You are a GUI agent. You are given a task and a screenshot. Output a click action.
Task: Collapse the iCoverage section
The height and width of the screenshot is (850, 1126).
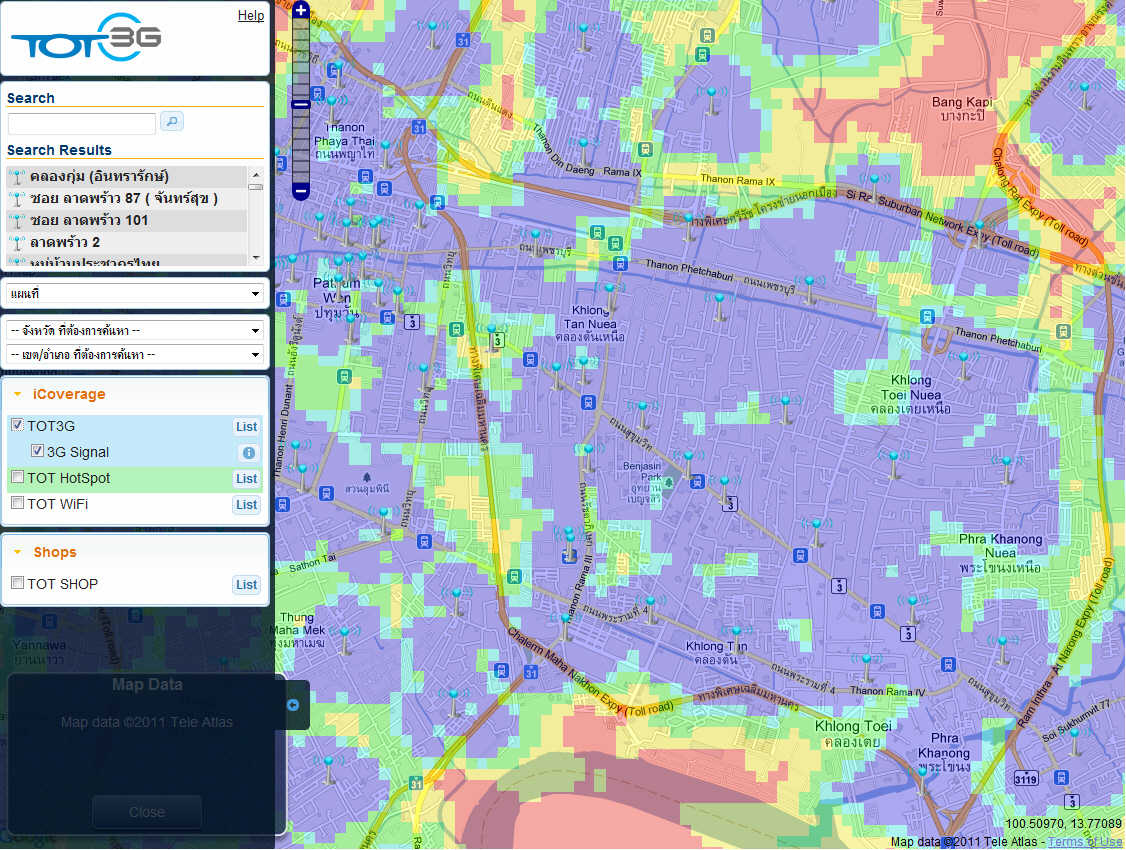click(18, 395)
